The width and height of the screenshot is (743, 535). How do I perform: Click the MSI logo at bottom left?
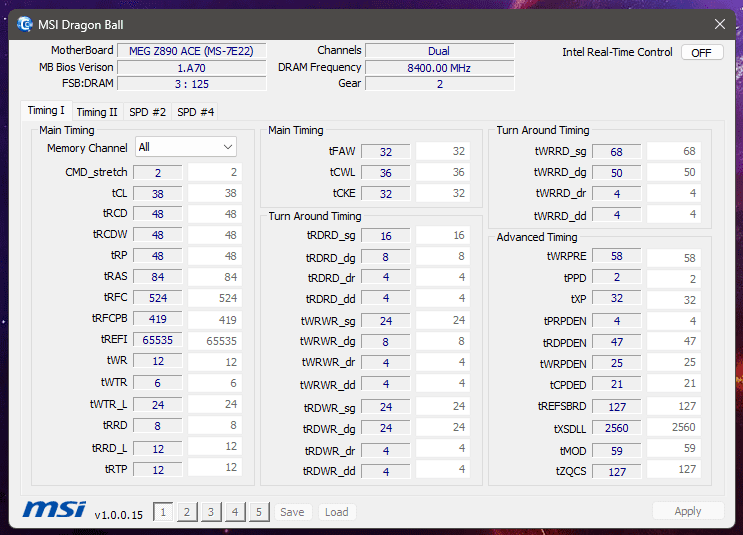click(54, 509)
